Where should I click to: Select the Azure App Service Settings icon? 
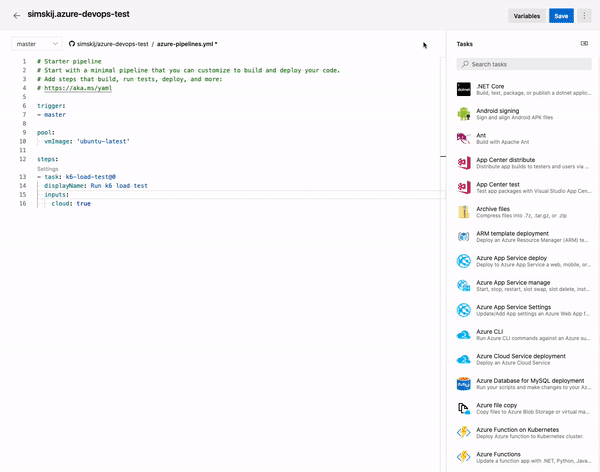(464, 310)
